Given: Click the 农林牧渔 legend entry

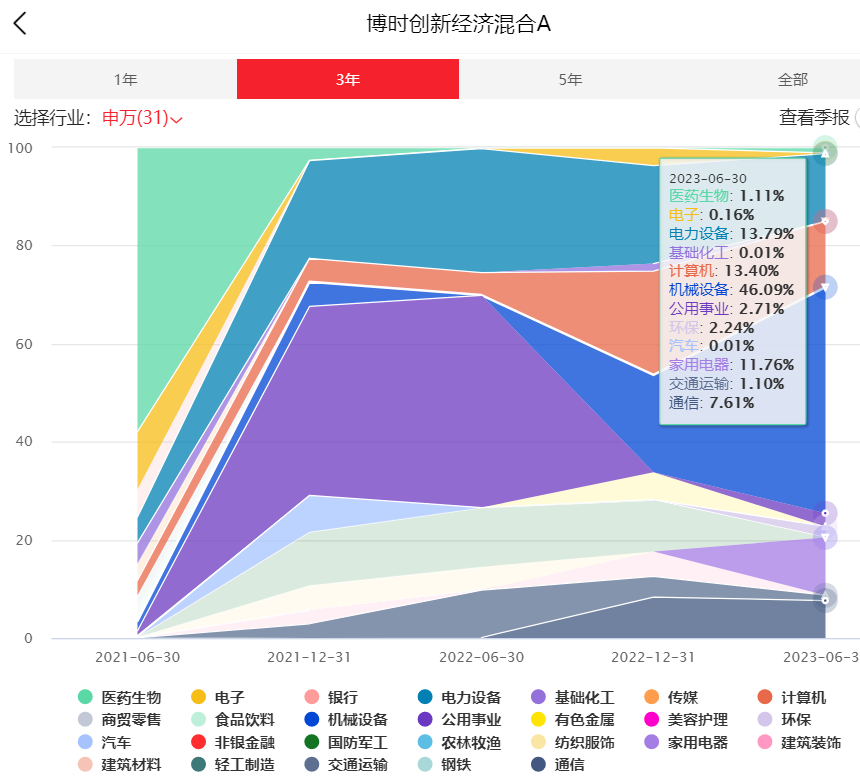Looking at the screenshot, I should click(x=460, y=742).
